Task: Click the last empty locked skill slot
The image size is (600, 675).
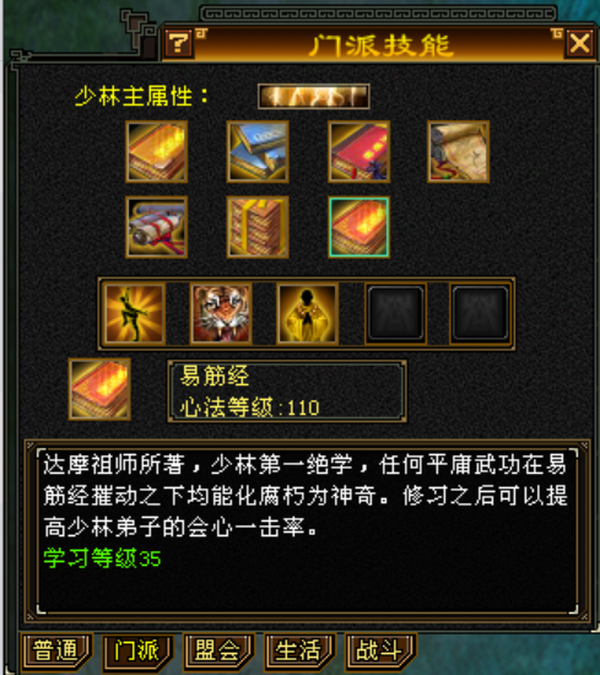Action: 480,314
